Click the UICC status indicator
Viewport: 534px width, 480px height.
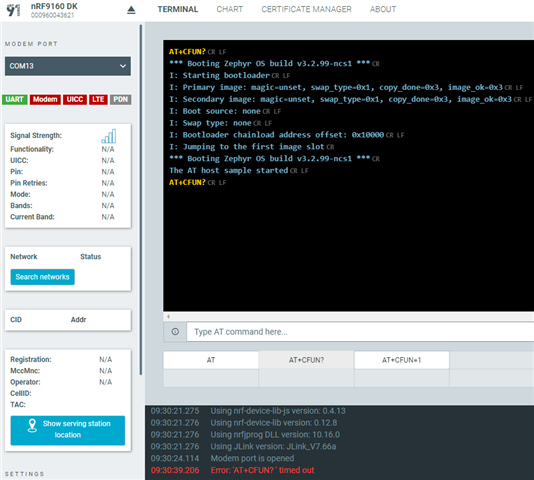[x=75, y=99]
